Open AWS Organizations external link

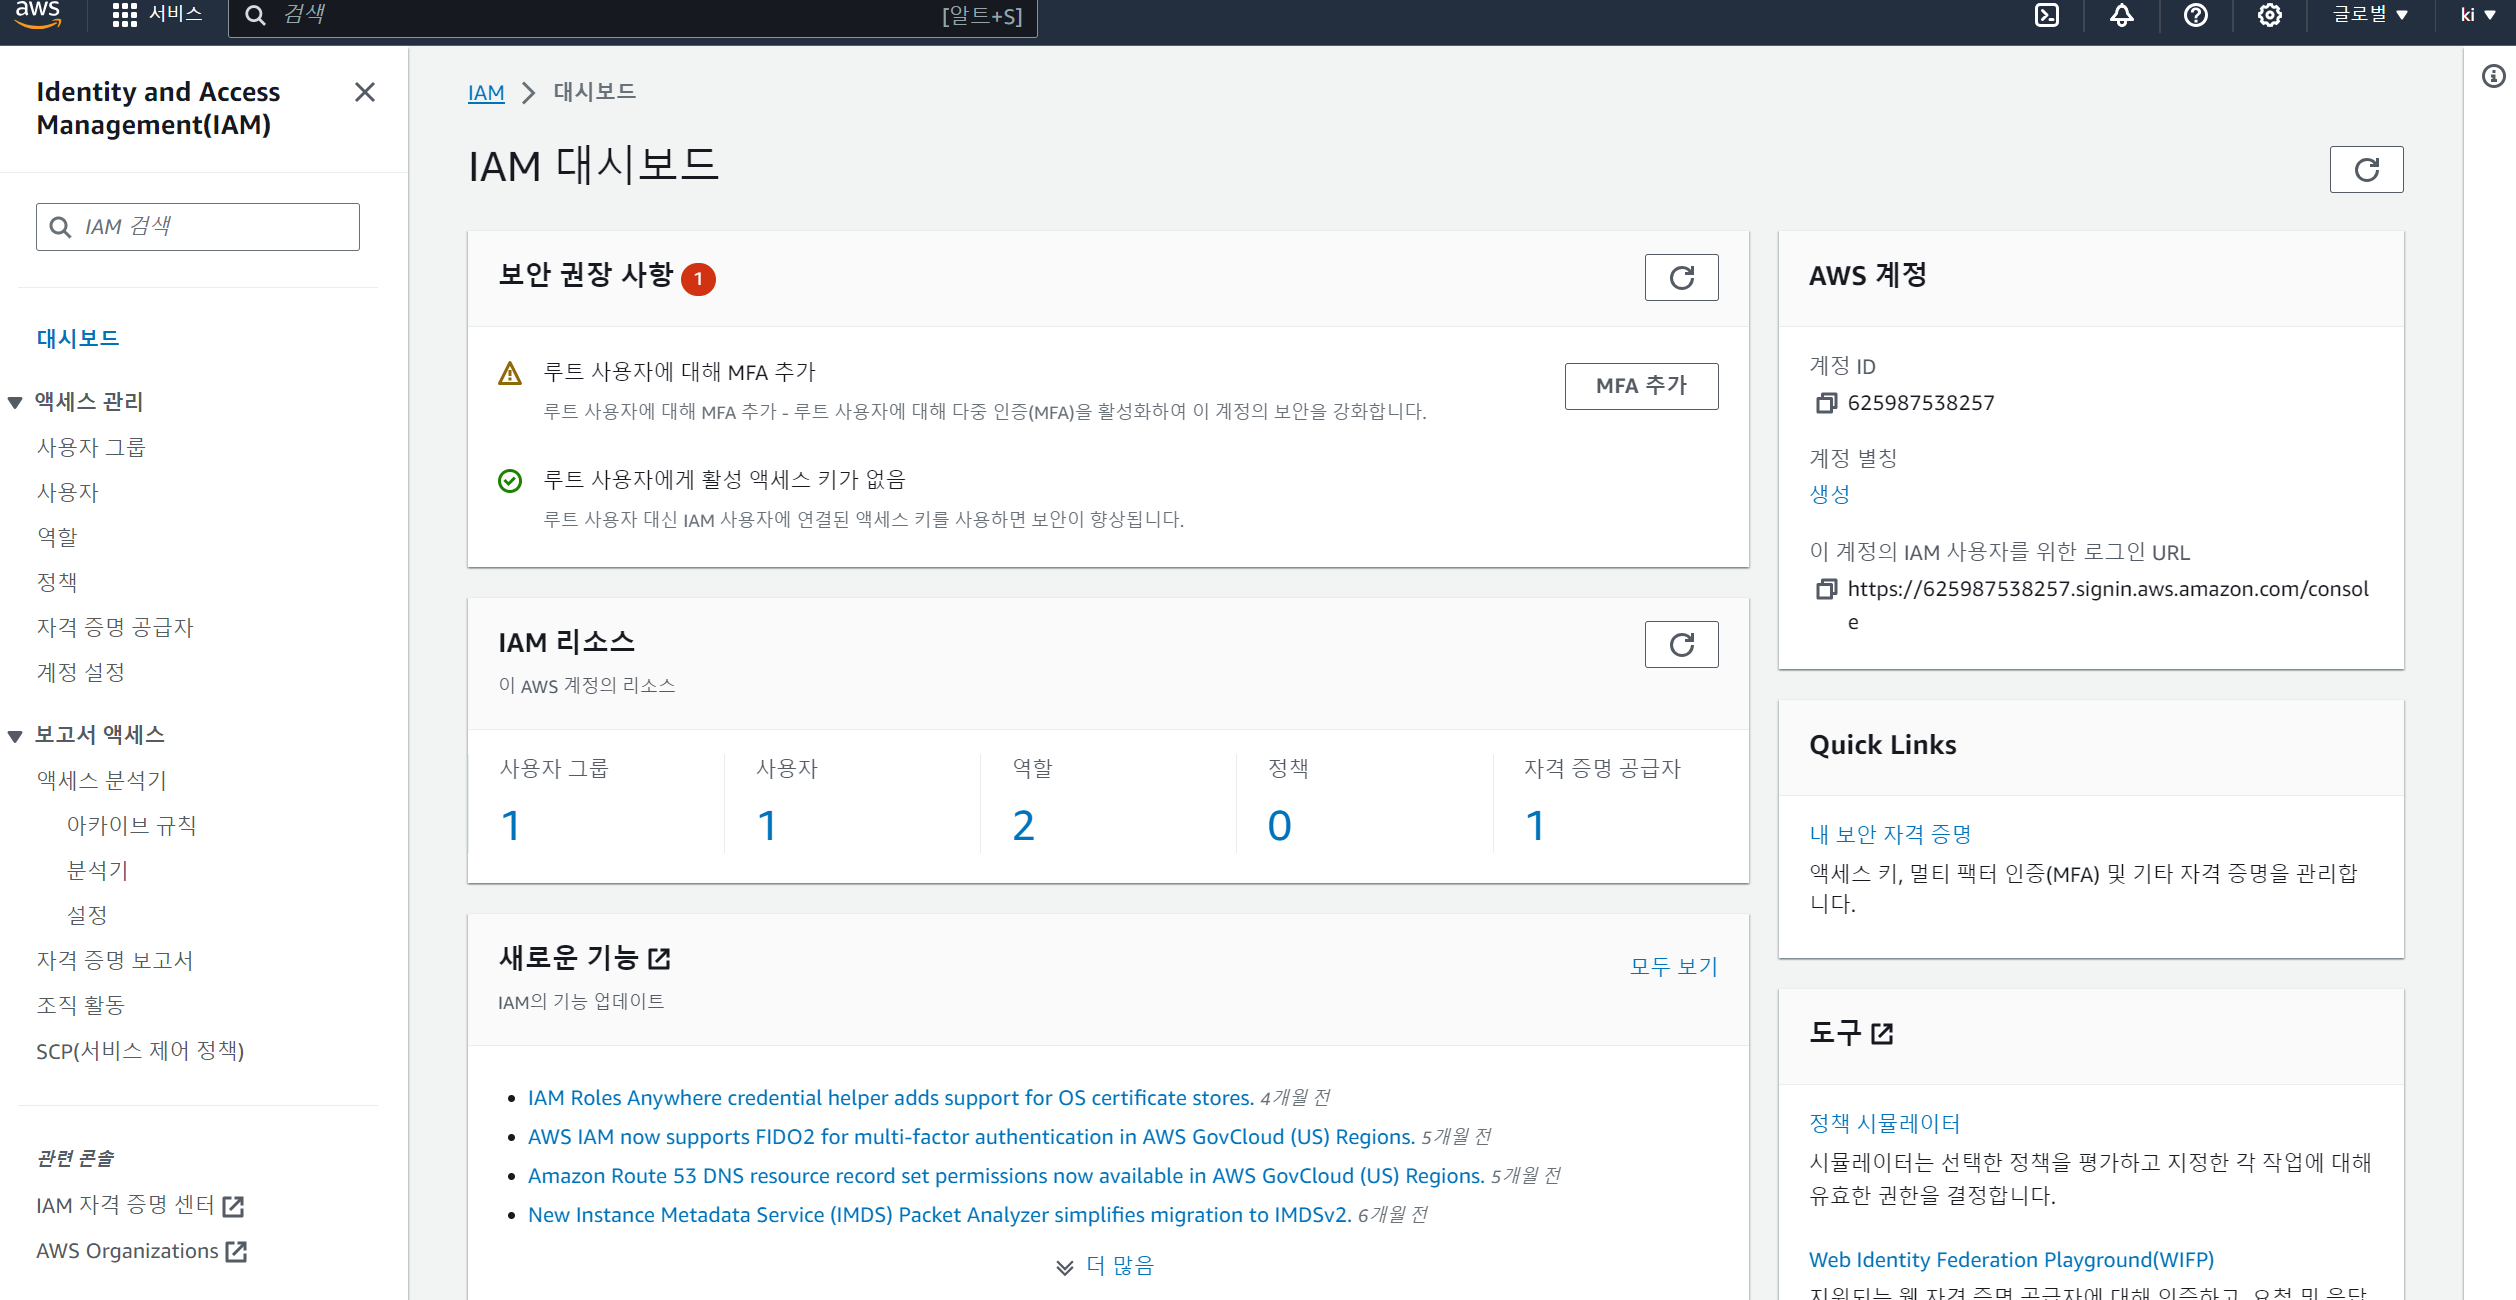142,1252
